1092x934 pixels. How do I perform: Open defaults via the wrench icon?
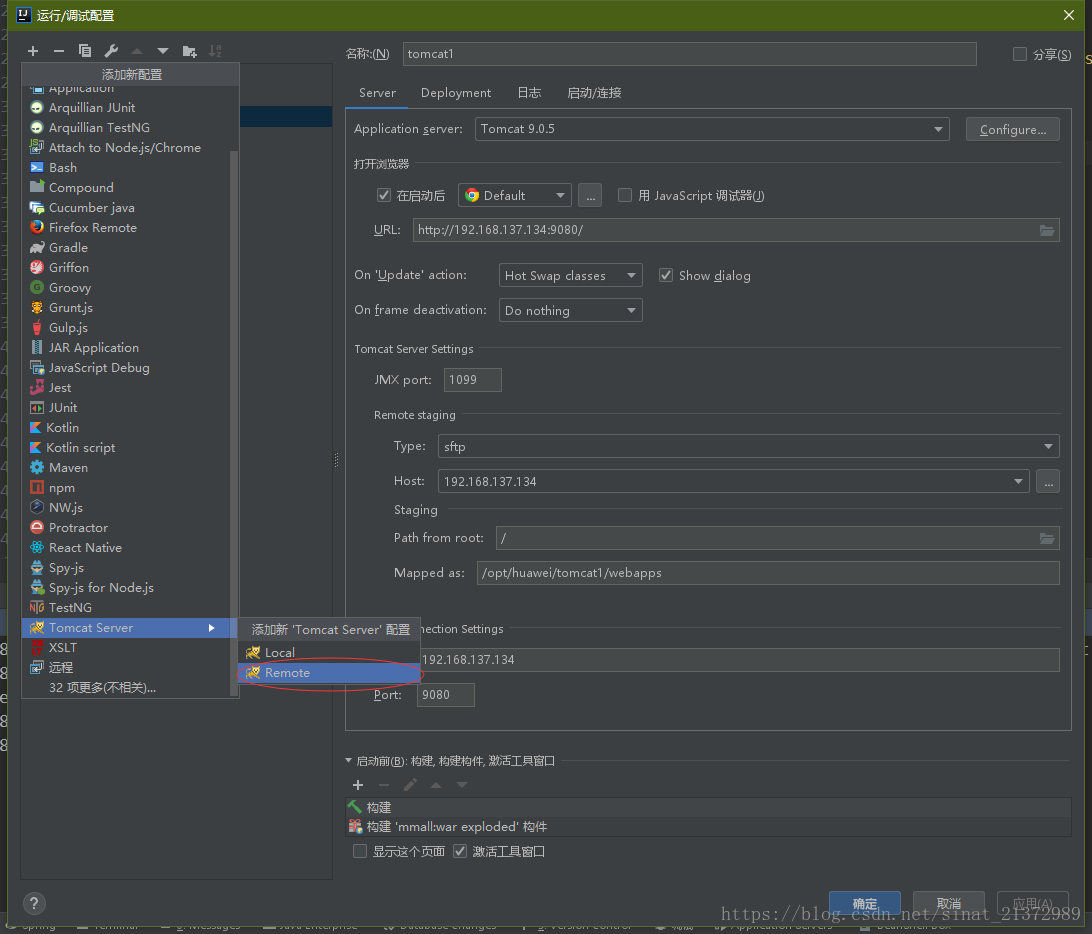(111, 51)
